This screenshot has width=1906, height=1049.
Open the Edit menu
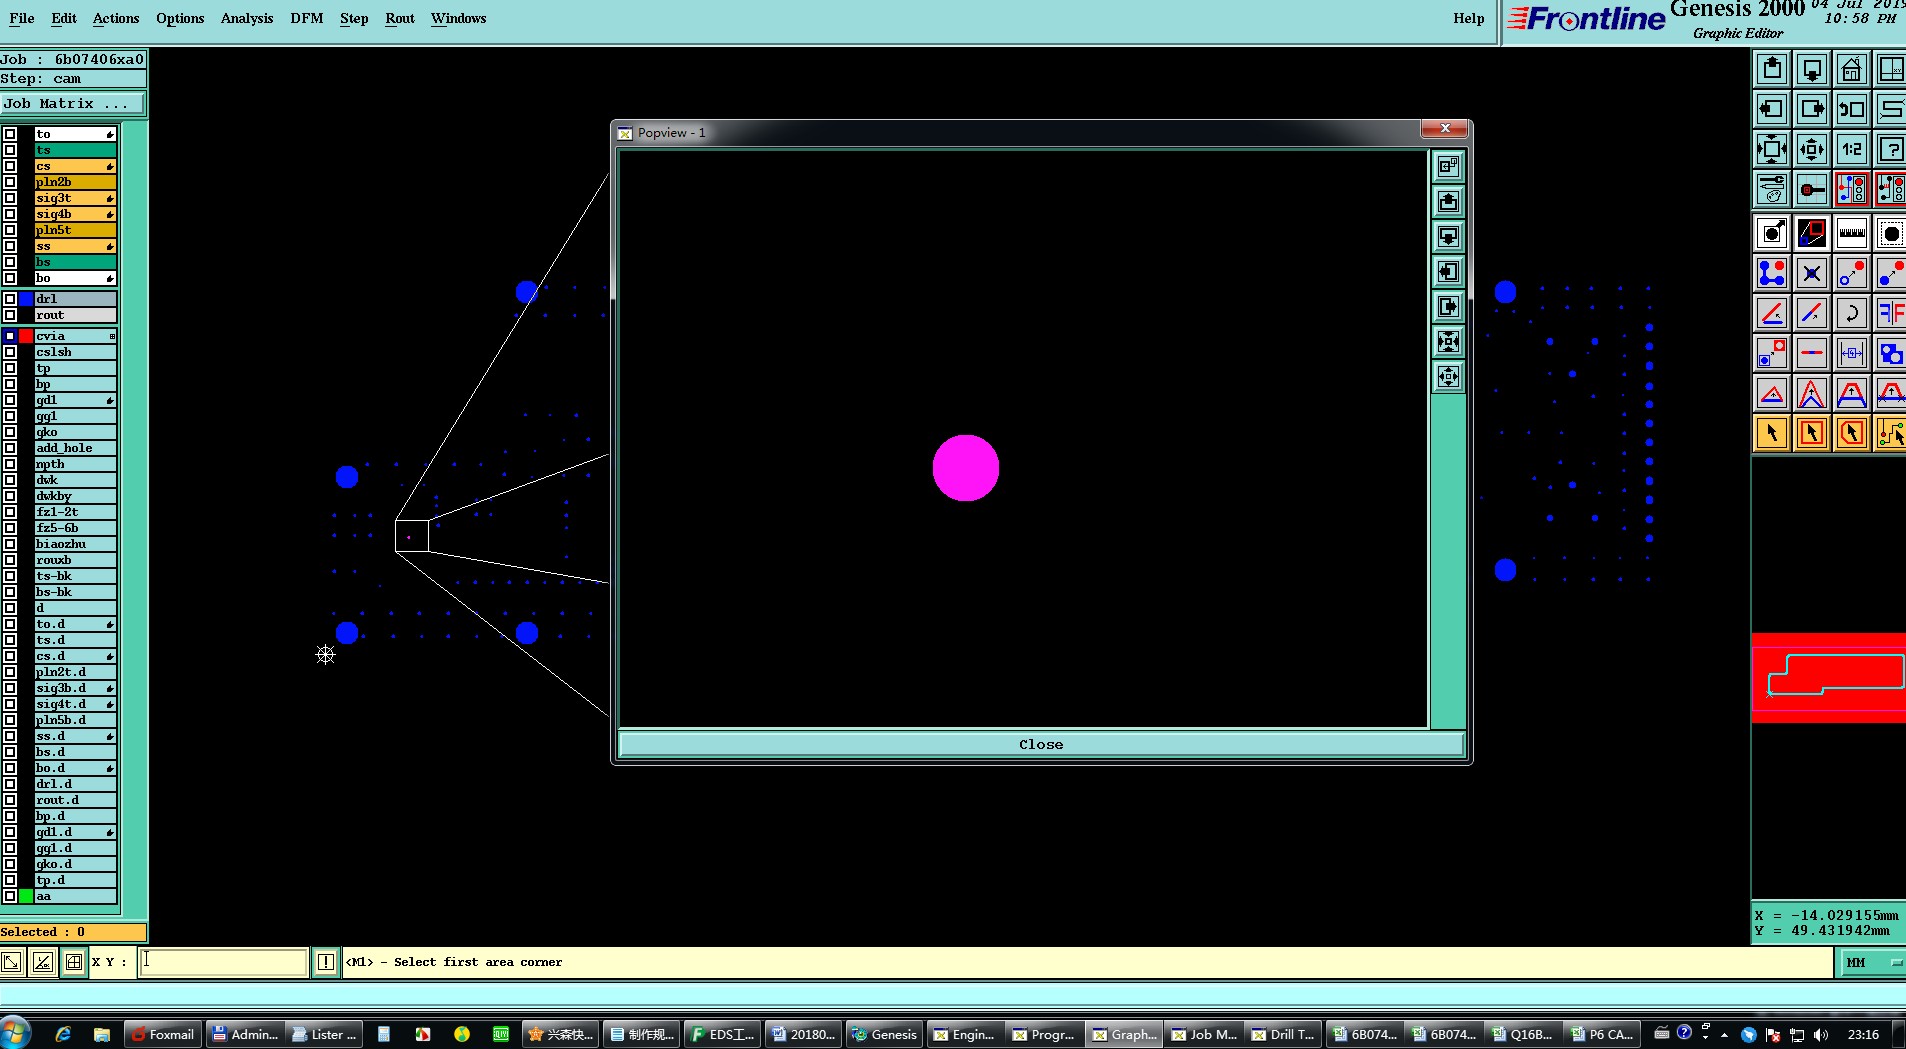tap(64, 18)
